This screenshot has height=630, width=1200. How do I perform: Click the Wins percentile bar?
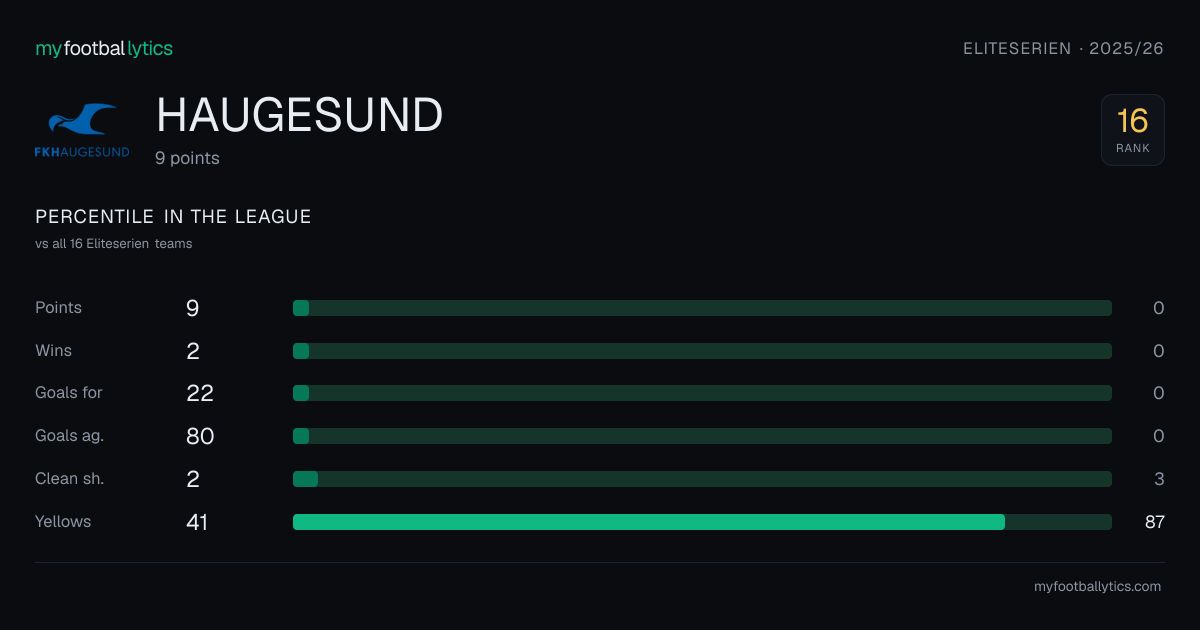702,351
